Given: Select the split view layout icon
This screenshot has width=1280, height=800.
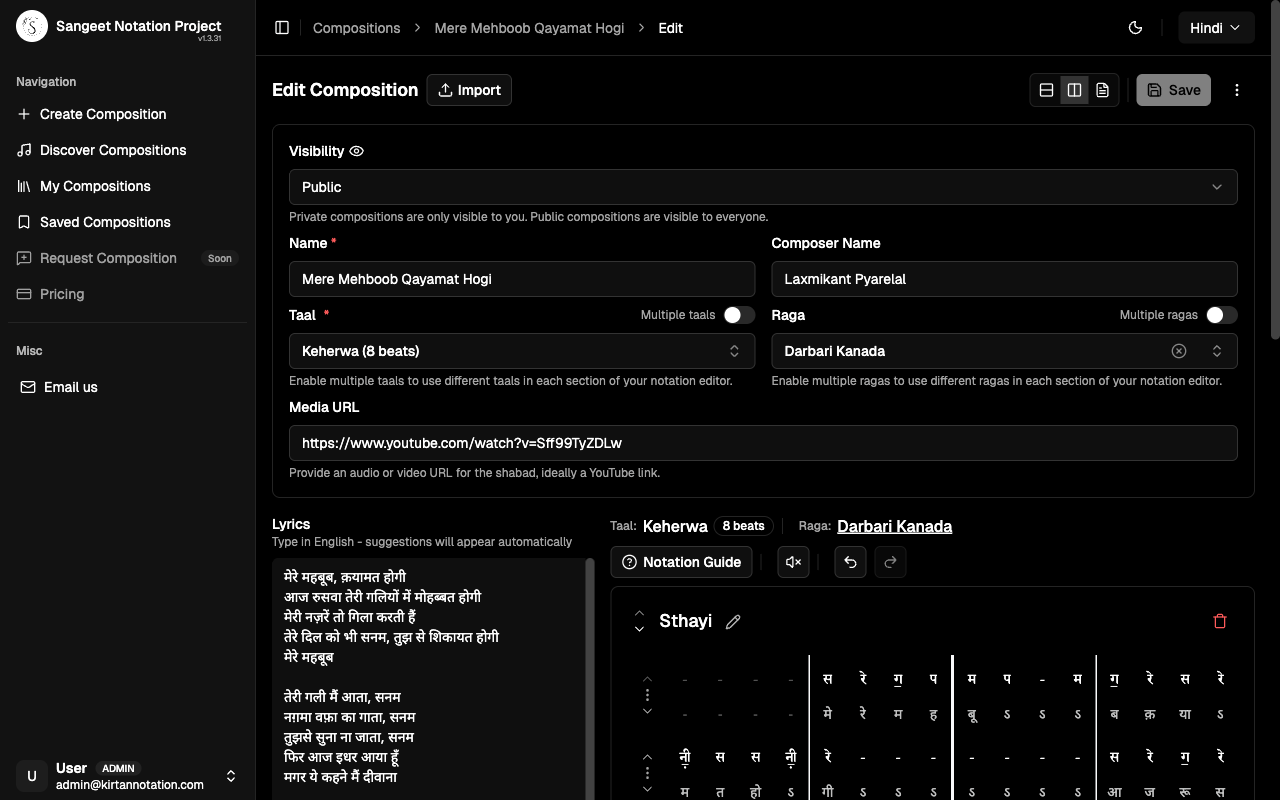Looking at the screenshot, I should [1074, 90].
